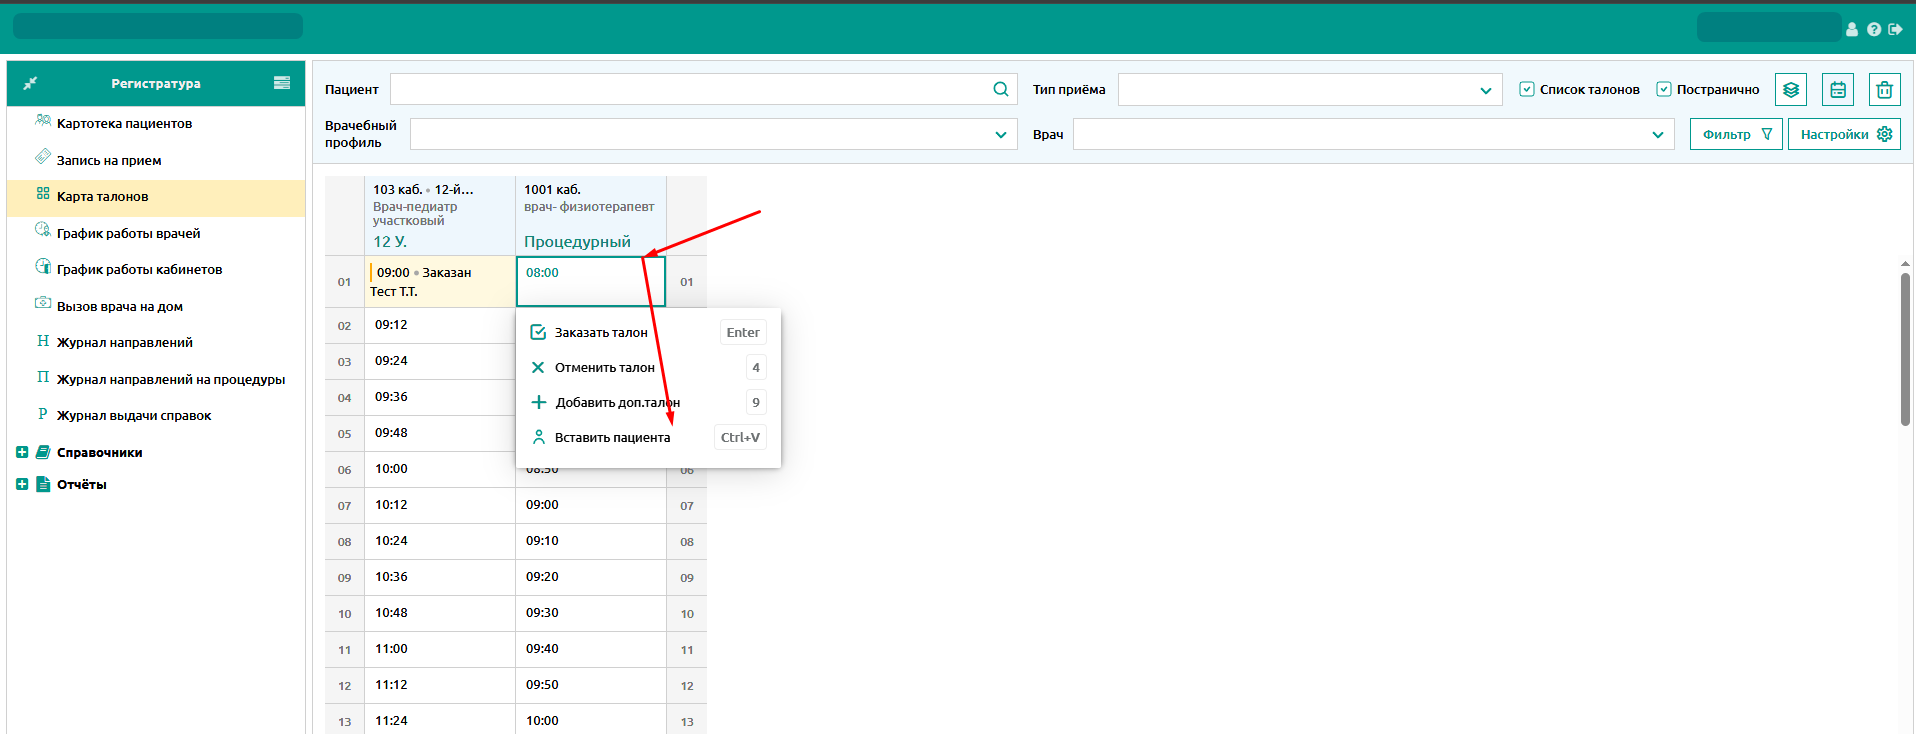Click the vertical scrollbar thumb of schedule
The width and height of the screenshot is (1916, 734).
point(1905,348)
